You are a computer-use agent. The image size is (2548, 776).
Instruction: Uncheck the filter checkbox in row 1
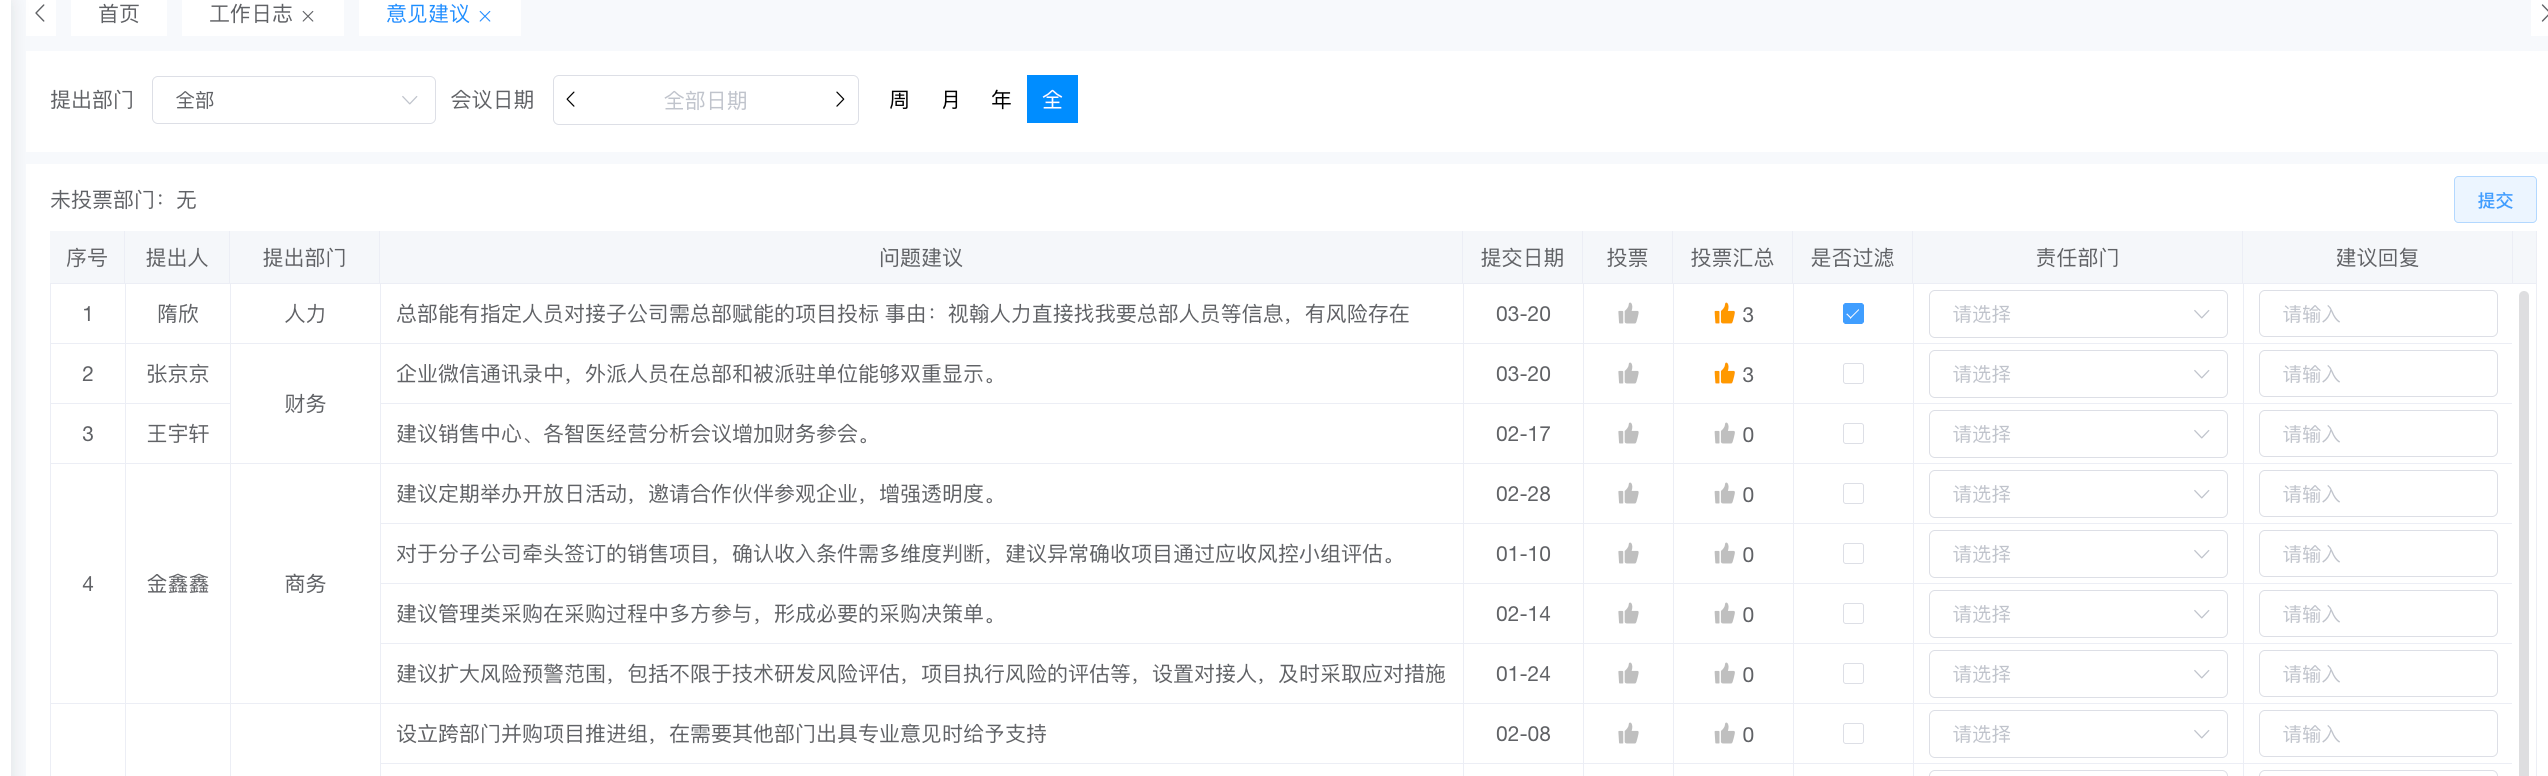pyautogui.click(x=1852, y=314)
